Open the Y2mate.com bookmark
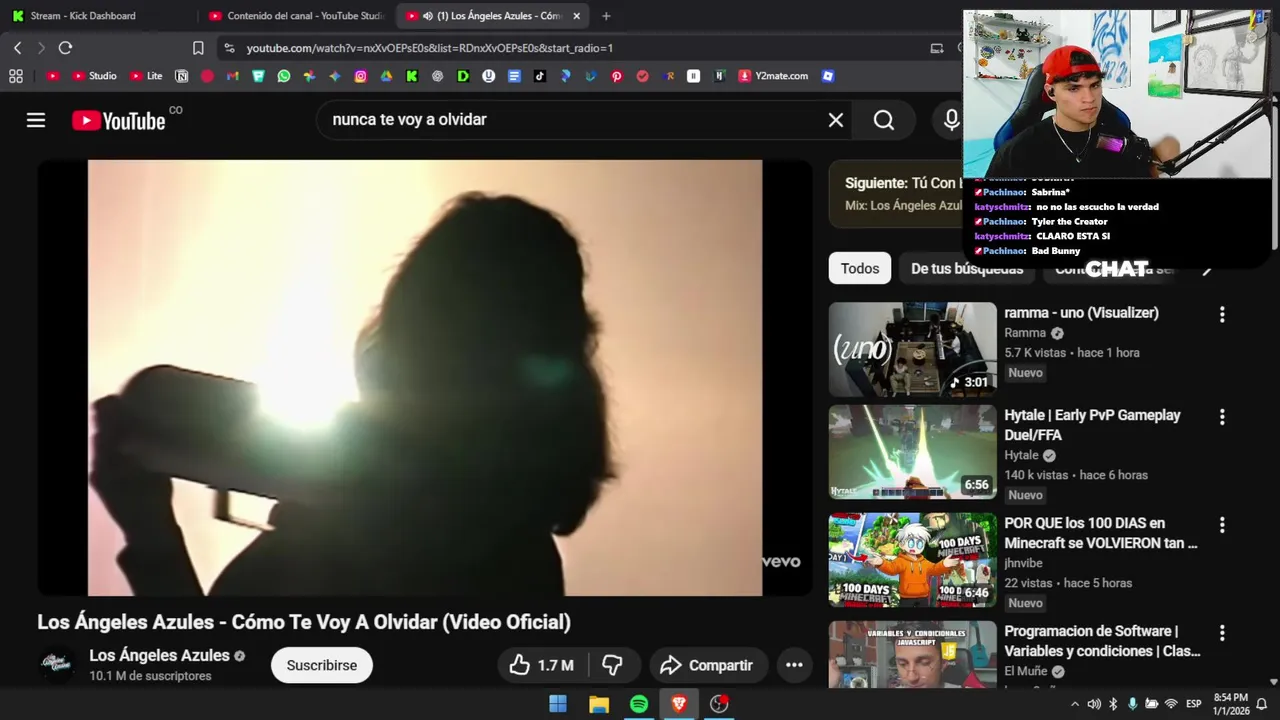The width and height of the screenshot is (1280, 720). [773, 76]
